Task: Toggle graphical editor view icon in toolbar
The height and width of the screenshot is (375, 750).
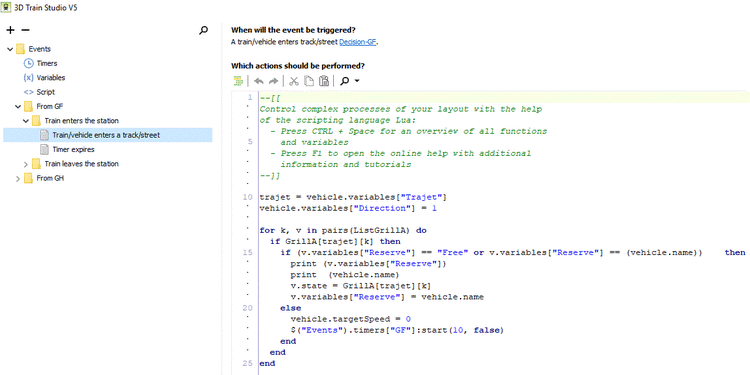Action: click(238, 81)
